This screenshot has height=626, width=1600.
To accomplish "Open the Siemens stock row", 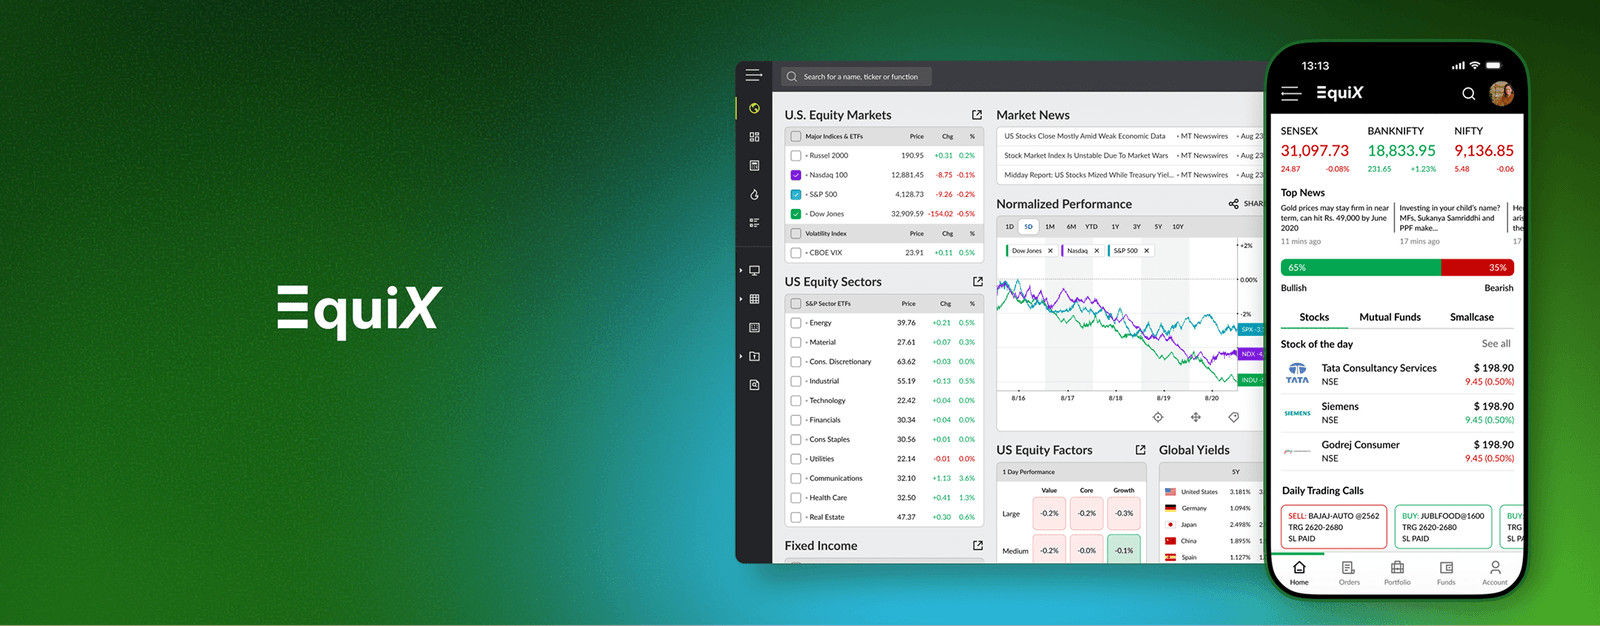I will click(x=1397, y=413).
